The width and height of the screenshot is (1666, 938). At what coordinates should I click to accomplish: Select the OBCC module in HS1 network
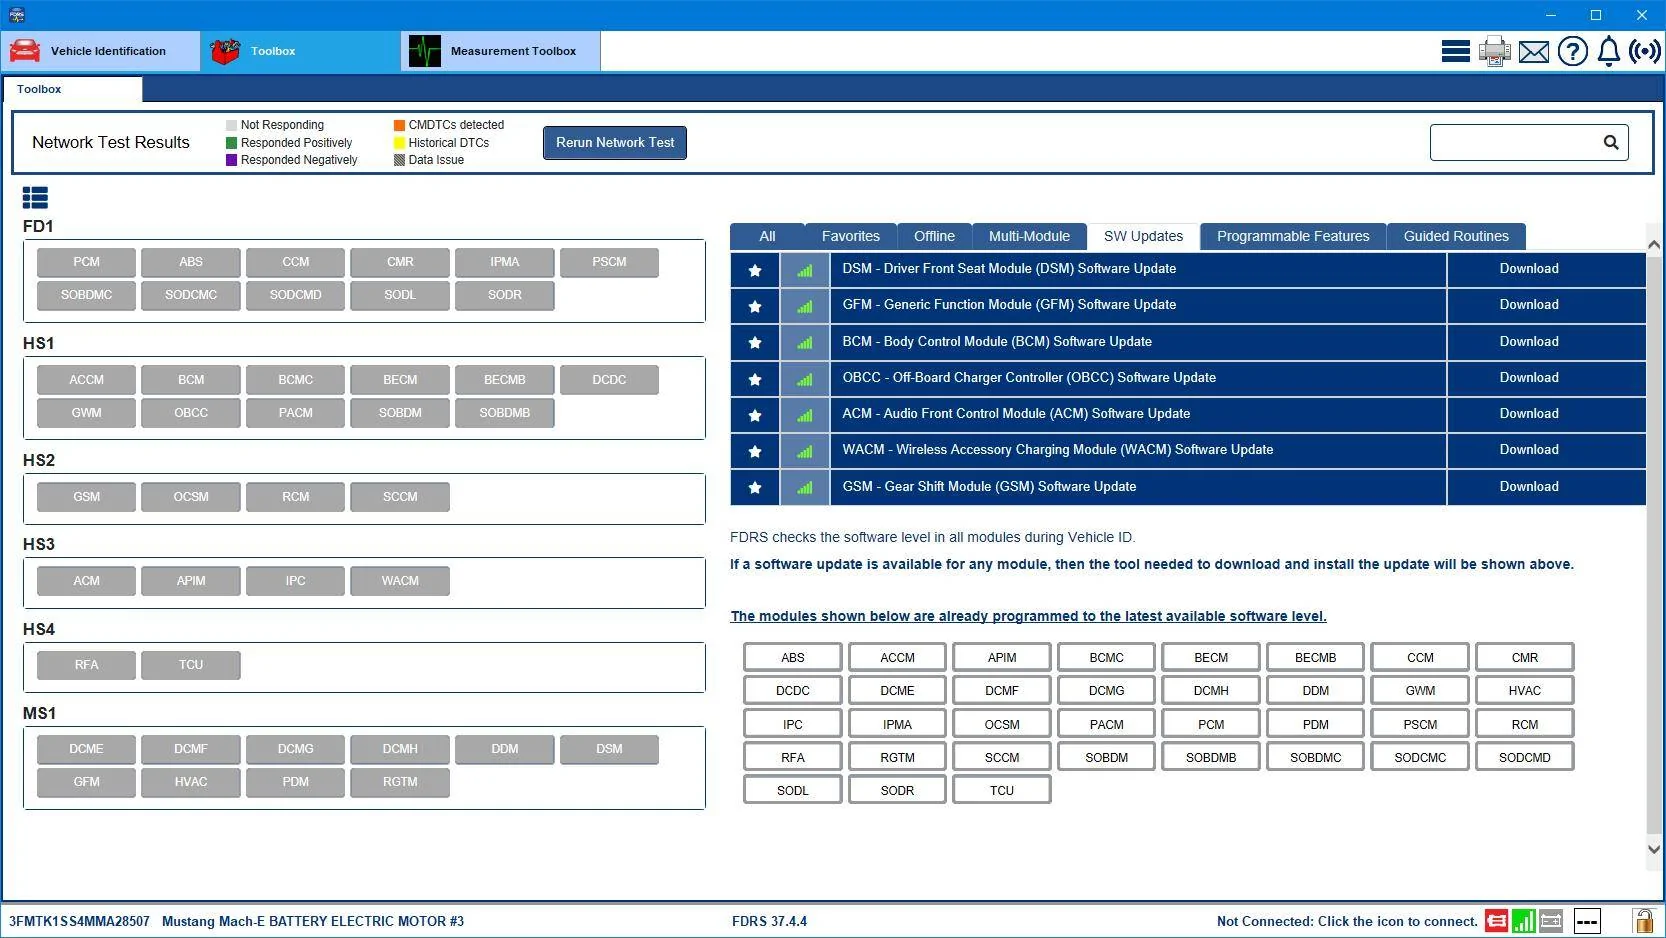tap(191, 413)
